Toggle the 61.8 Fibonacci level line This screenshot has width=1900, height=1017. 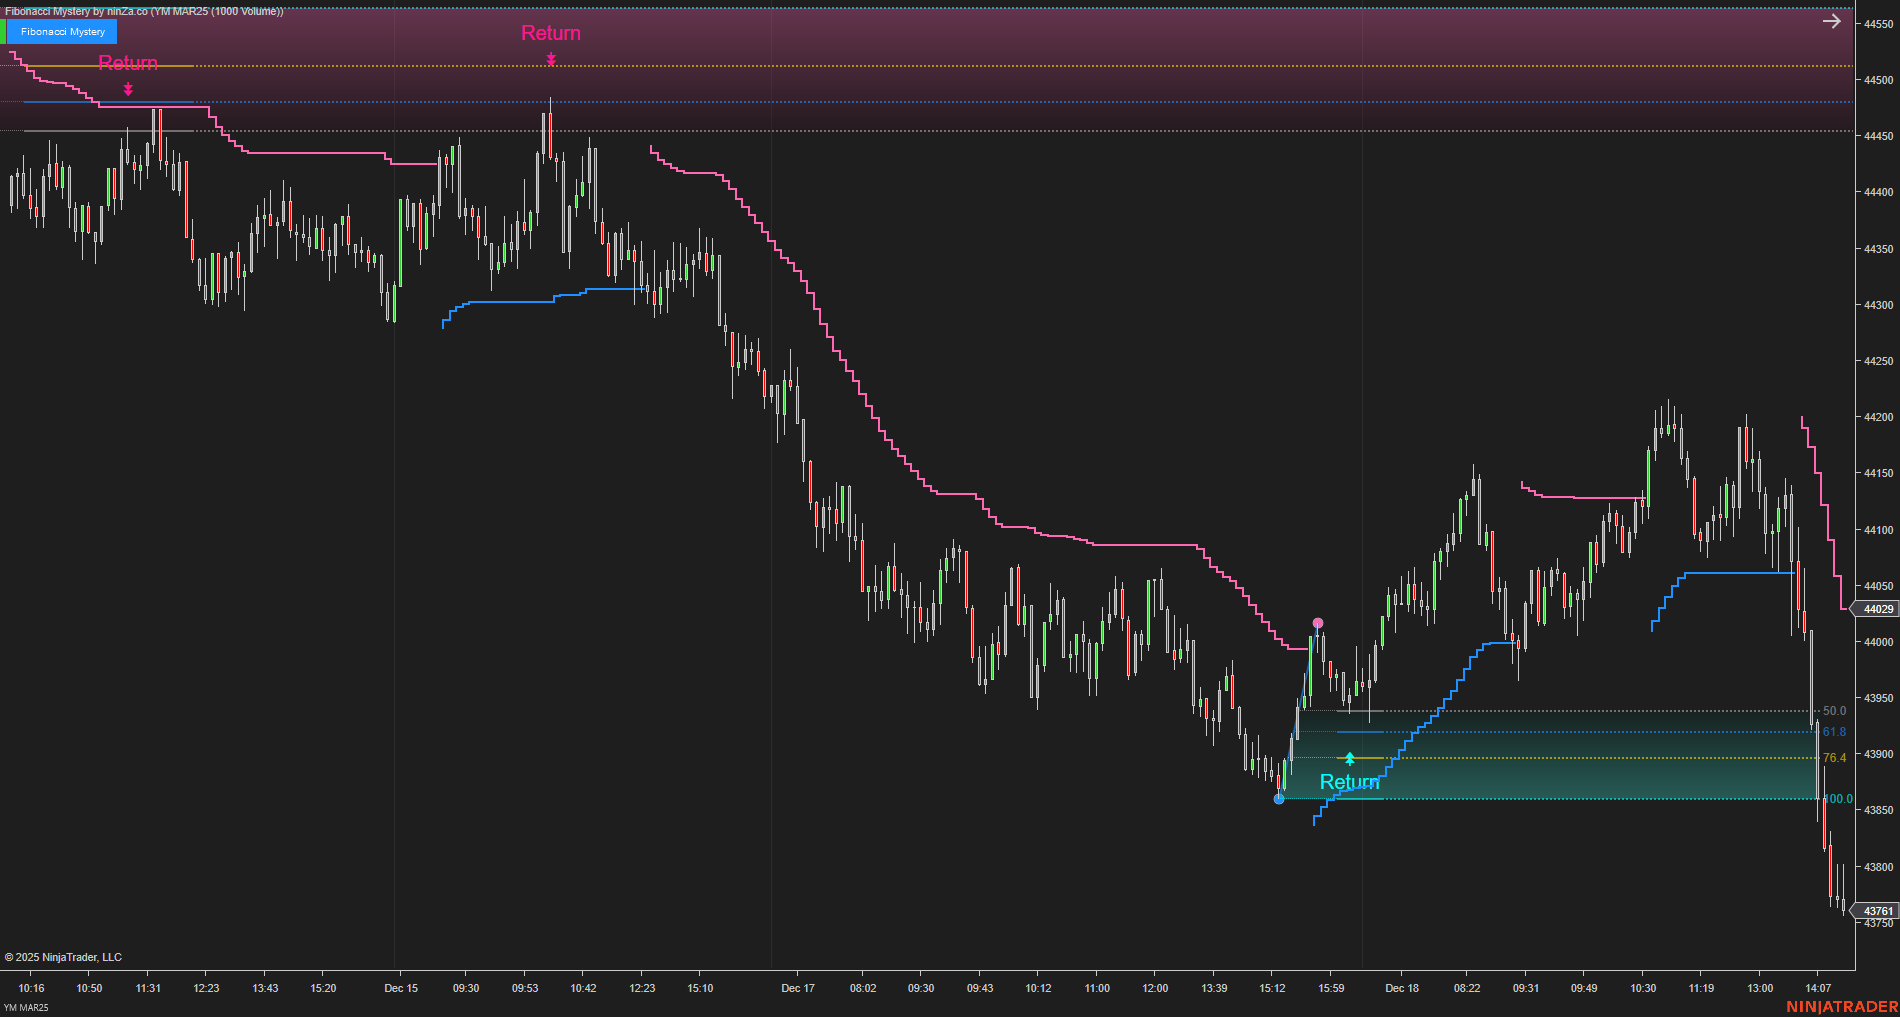[x=1833, y=732]
